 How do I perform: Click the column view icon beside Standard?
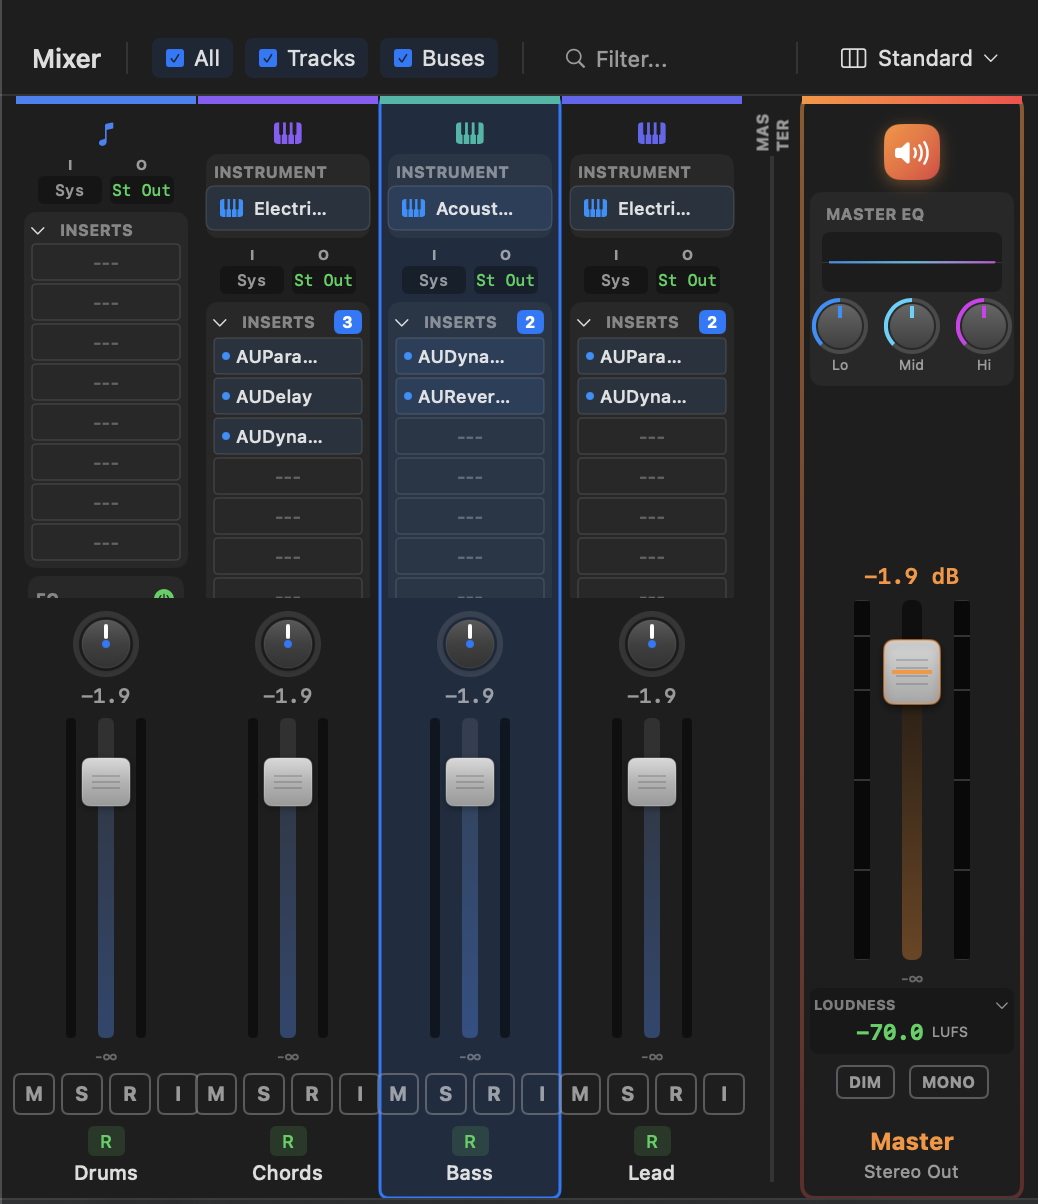(x=855, y=58)
